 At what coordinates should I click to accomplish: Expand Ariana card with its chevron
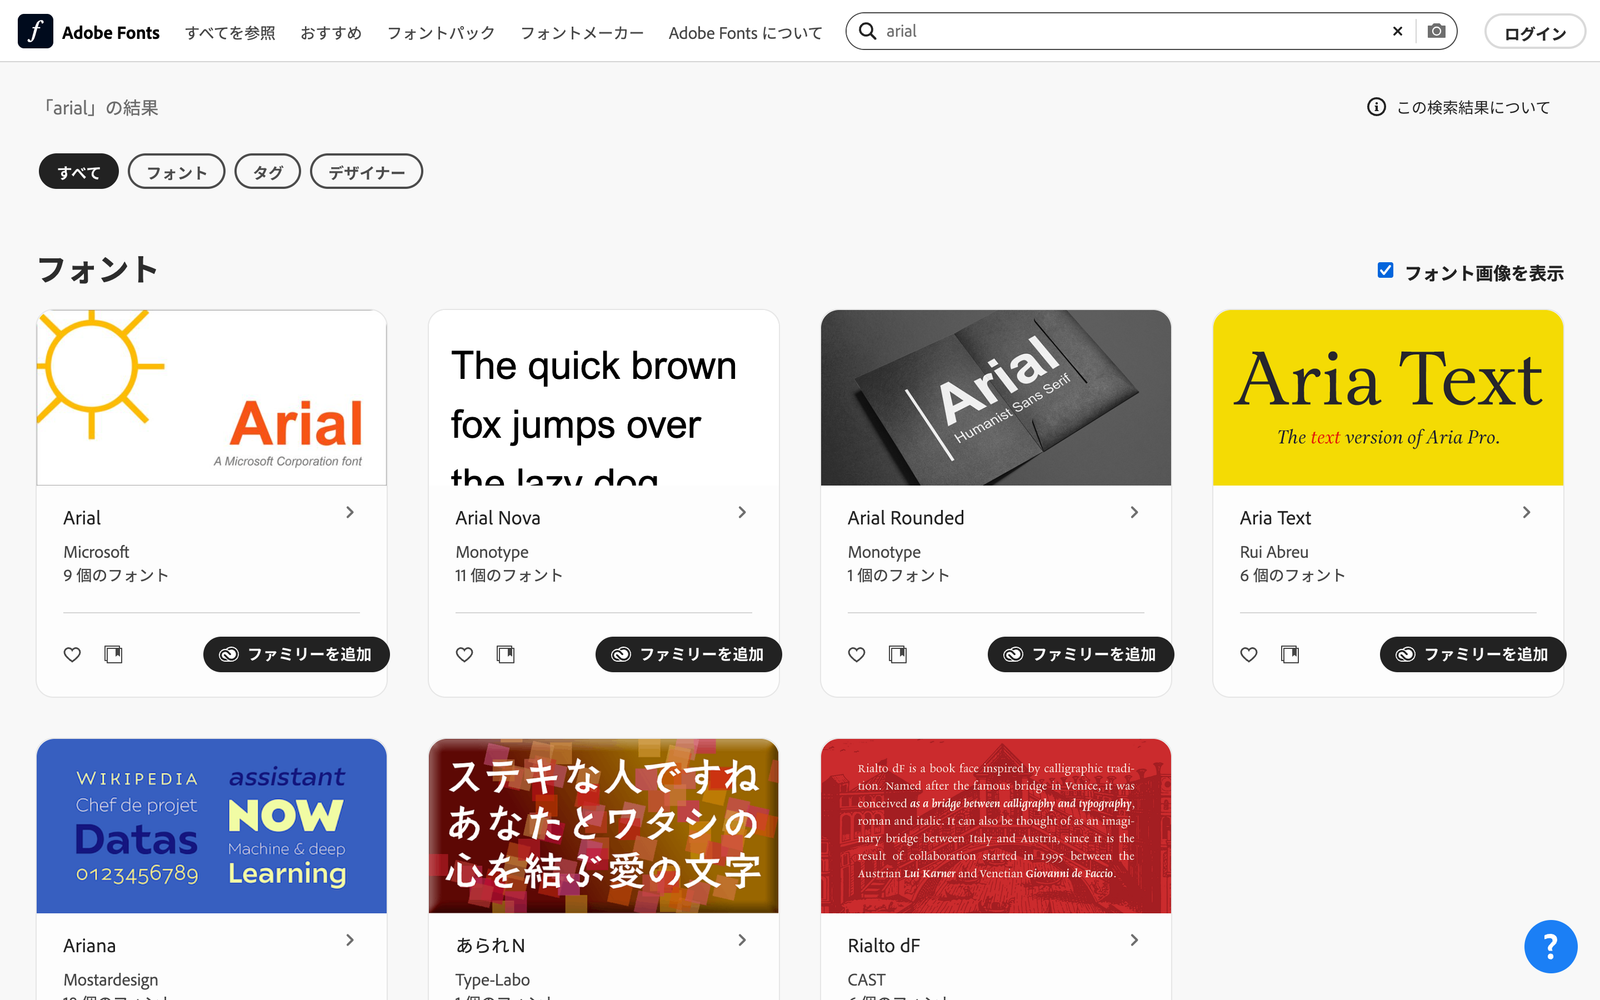tap(350, 940)
